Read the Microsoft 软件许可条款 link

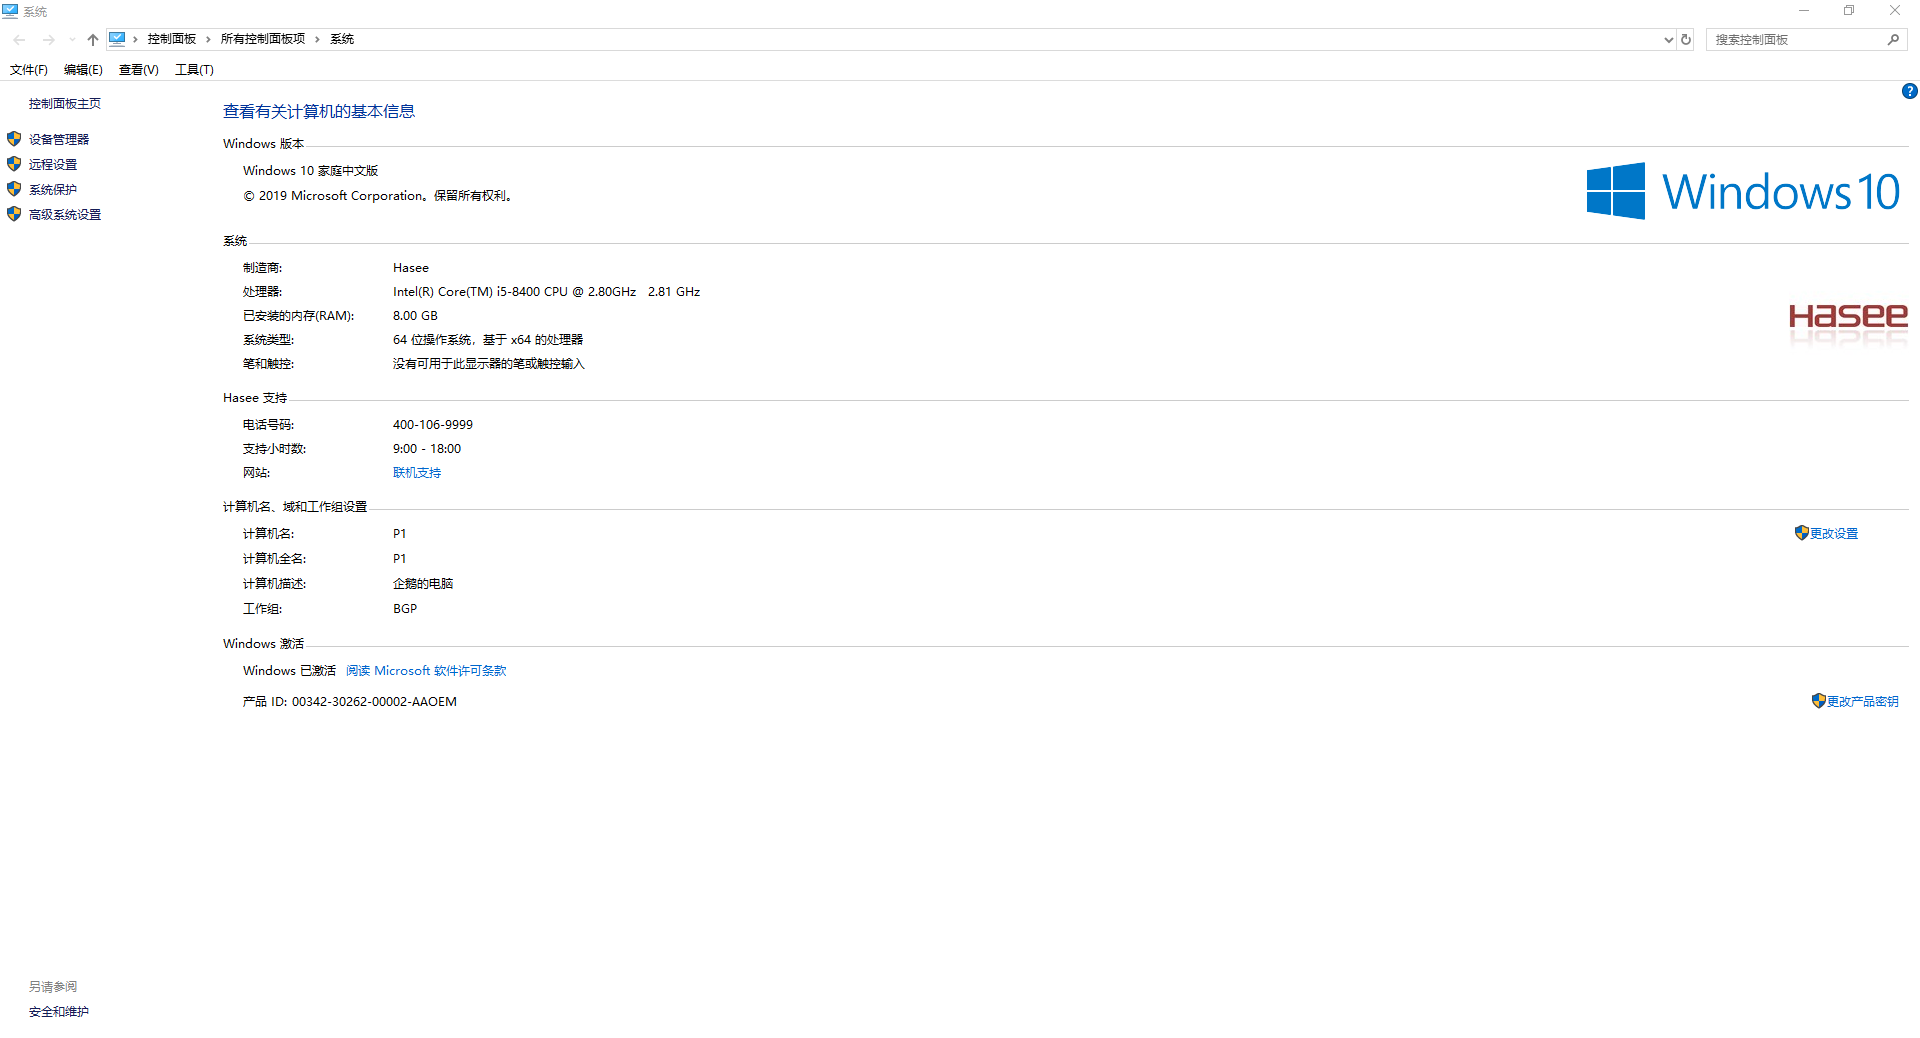[426, 671]
